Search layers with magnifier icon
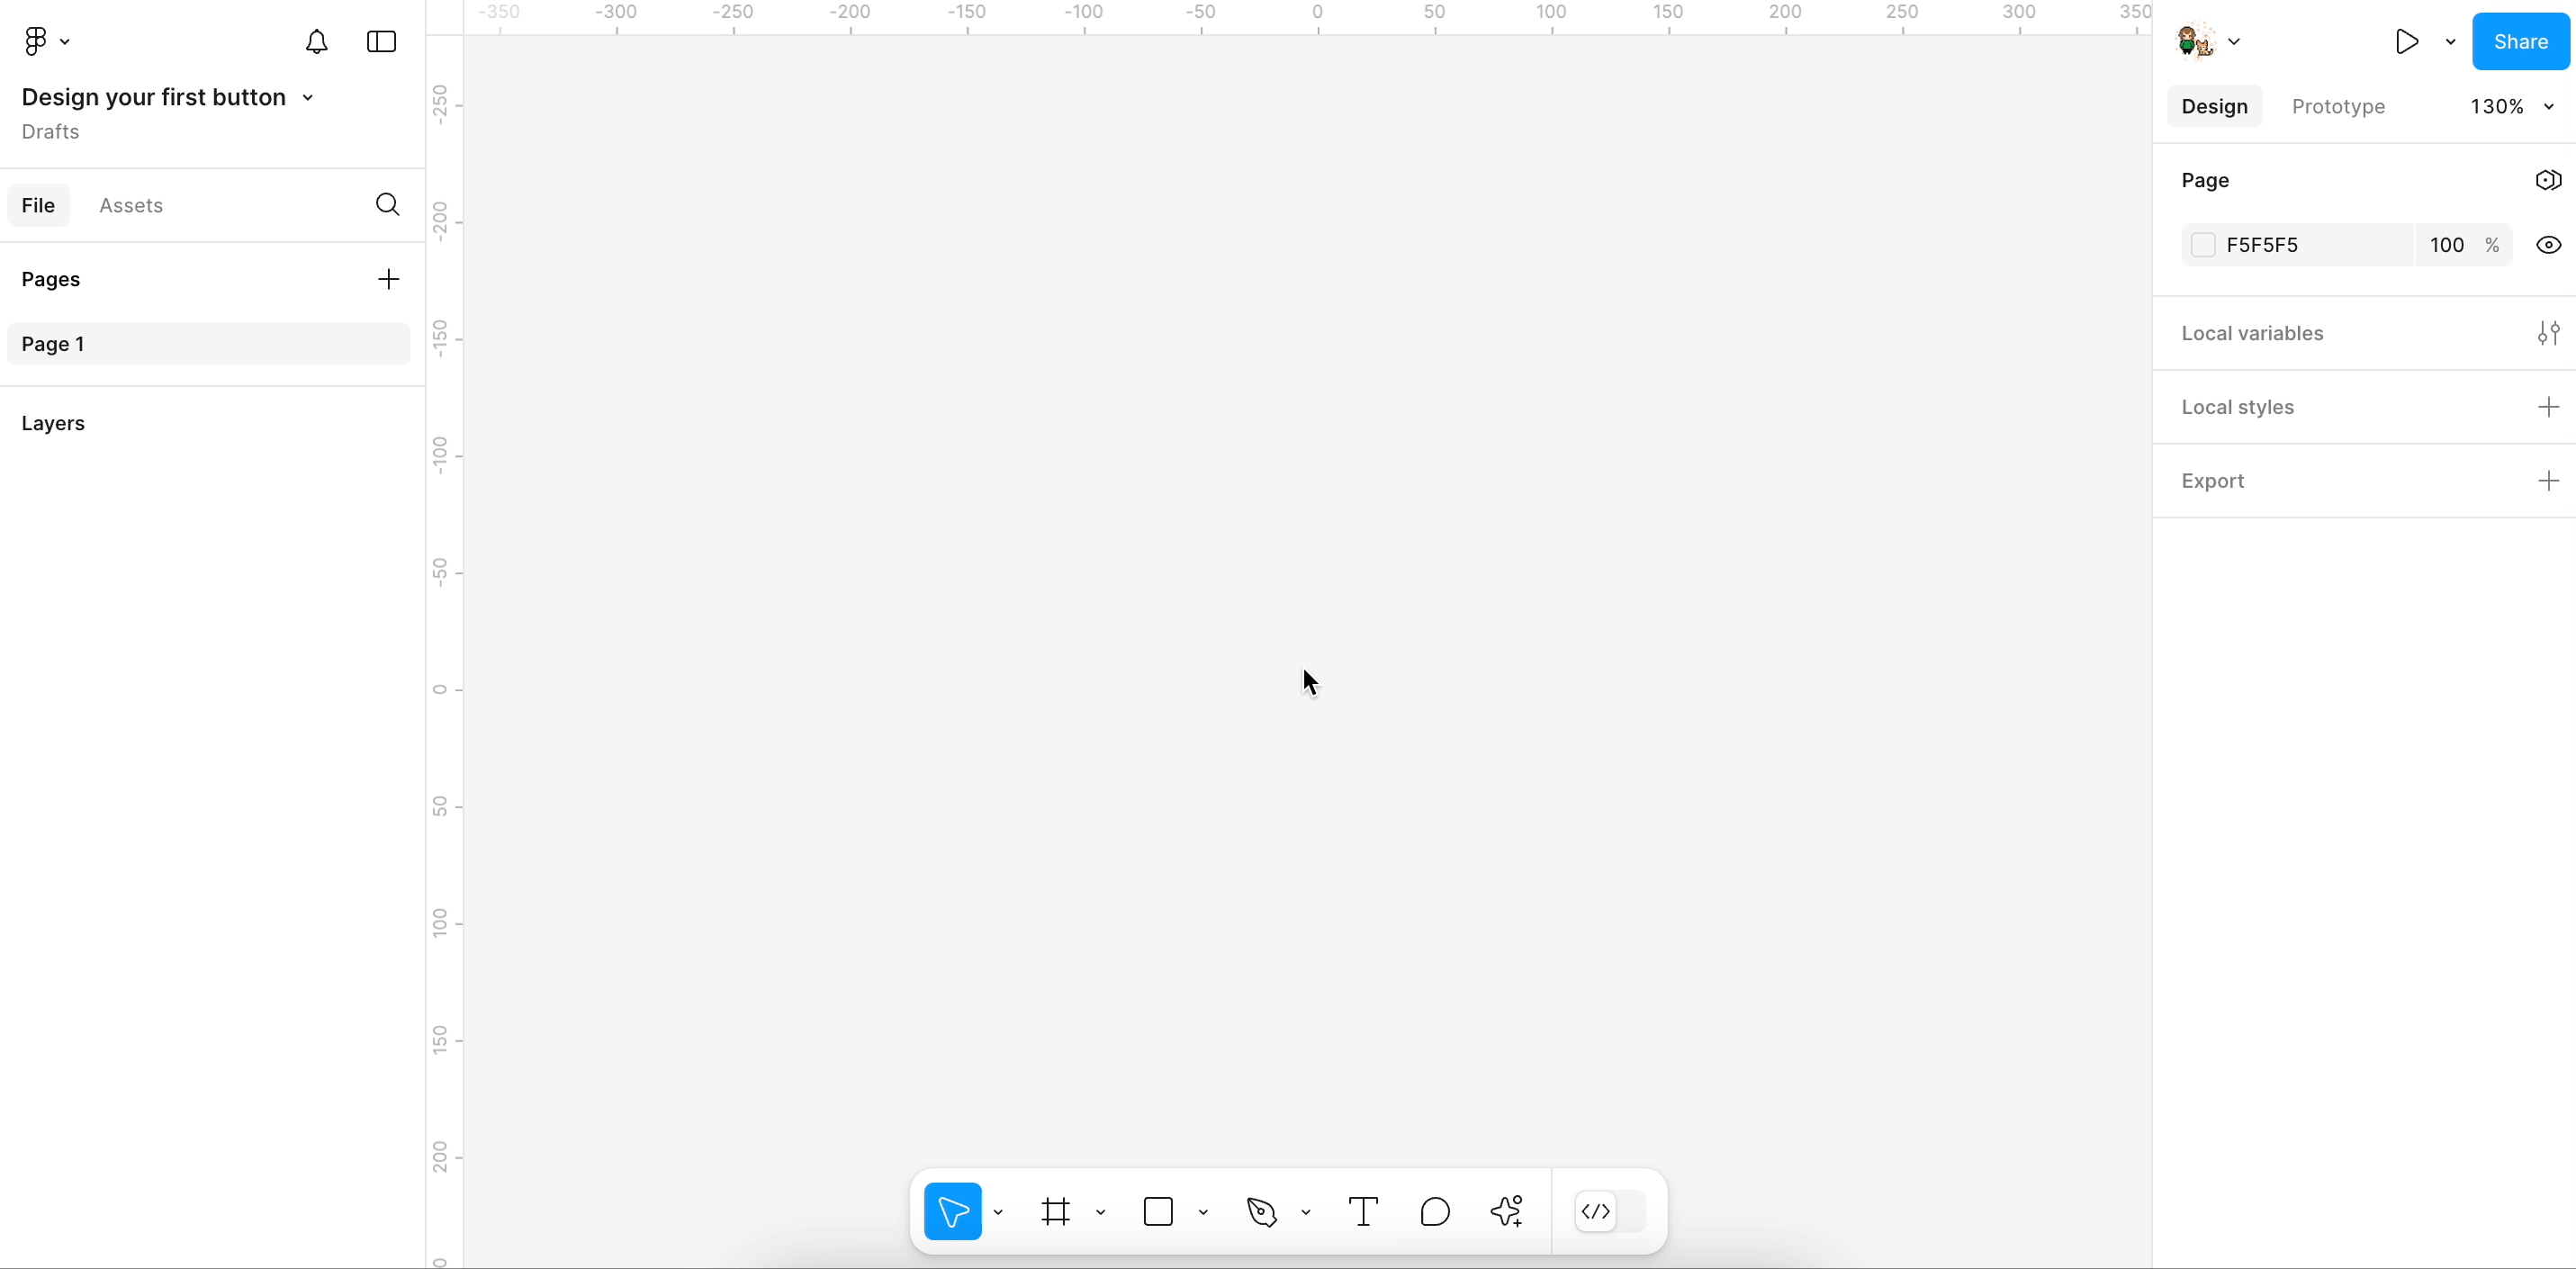Screen dimensions: 2576x1269 coord(388,205)
